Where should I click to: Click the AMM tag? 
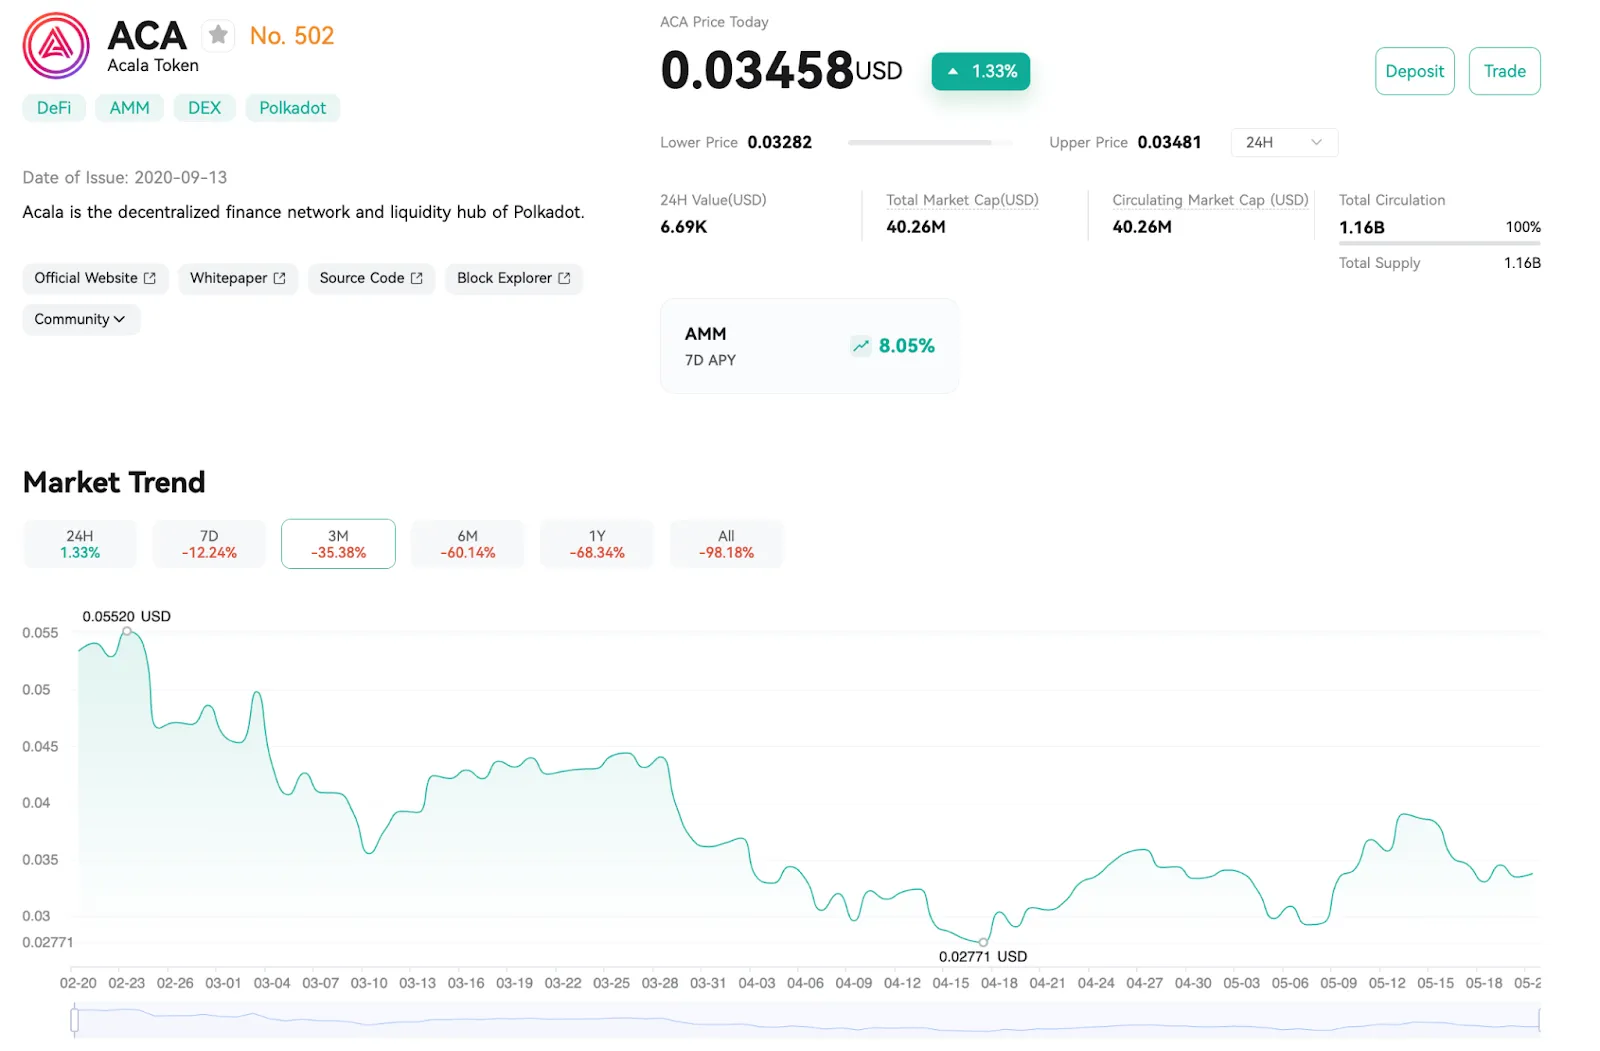coord(130,108)
